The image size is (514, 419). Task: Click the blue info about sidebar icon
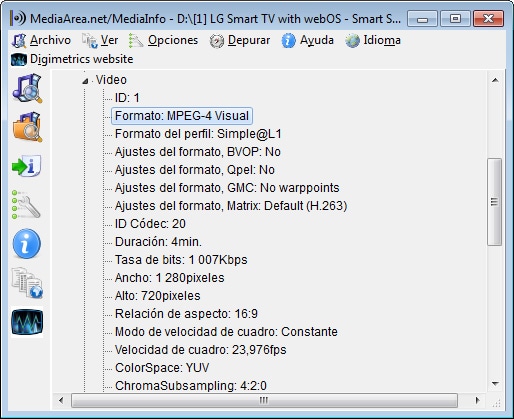pyautogui.click(x=27, y=244)
